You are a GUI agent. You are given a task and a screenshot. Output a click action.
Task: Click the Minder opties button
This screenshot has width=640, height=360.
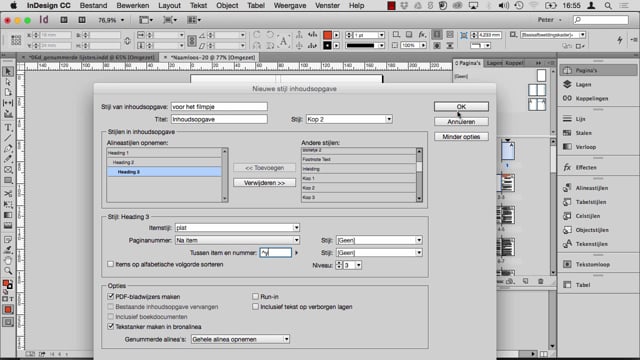461,137
